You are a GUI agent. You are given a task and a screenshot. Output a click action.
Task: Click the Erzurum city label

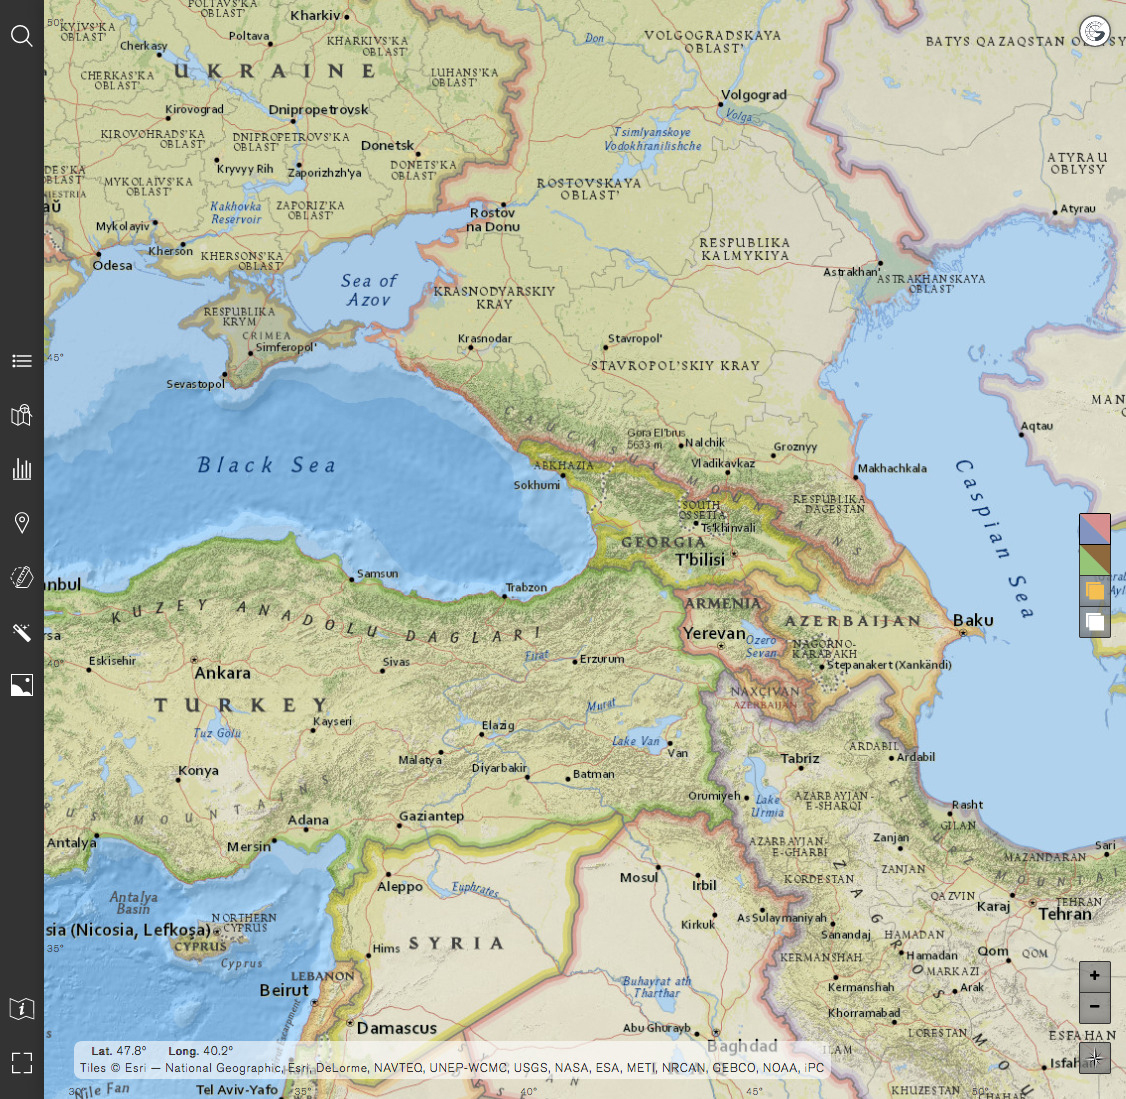pyautogui.click(x=602, y=659)
